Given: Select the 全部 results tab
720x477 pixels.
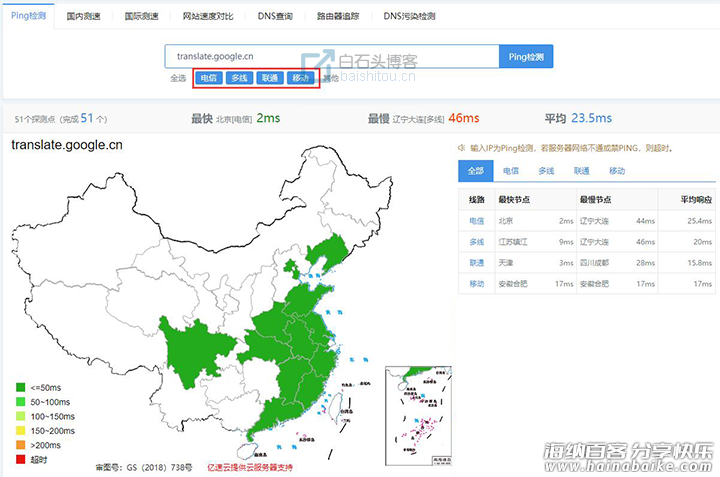Looking at the screenshot, I should click(476, 171).
